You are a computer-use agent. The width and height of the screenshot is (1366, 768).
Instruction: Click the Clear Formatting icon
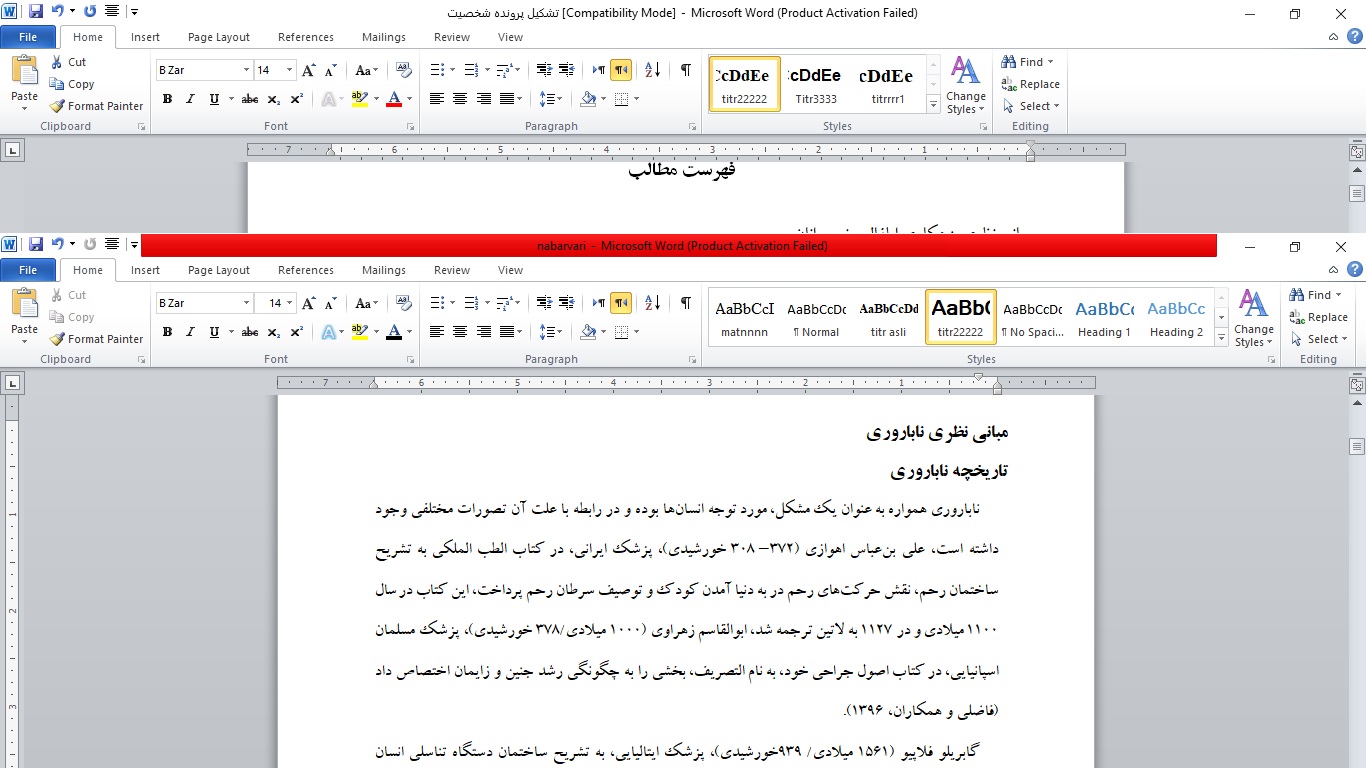404,301
